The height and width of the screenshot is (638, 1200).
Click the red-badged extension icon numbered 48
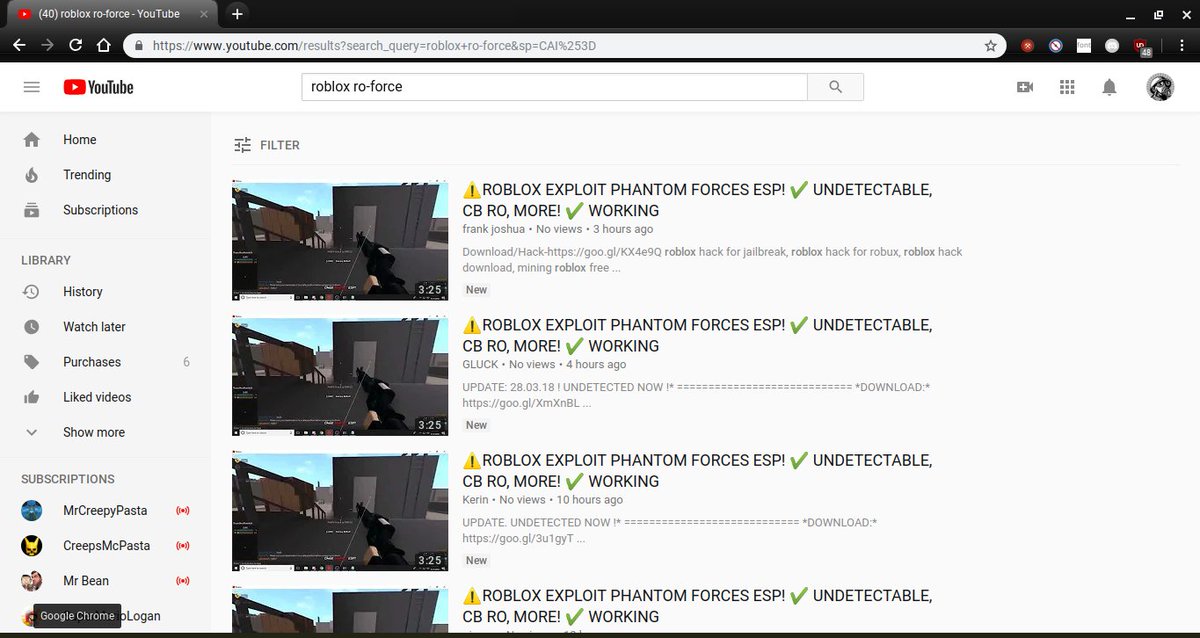click(x=1141, y=46)
